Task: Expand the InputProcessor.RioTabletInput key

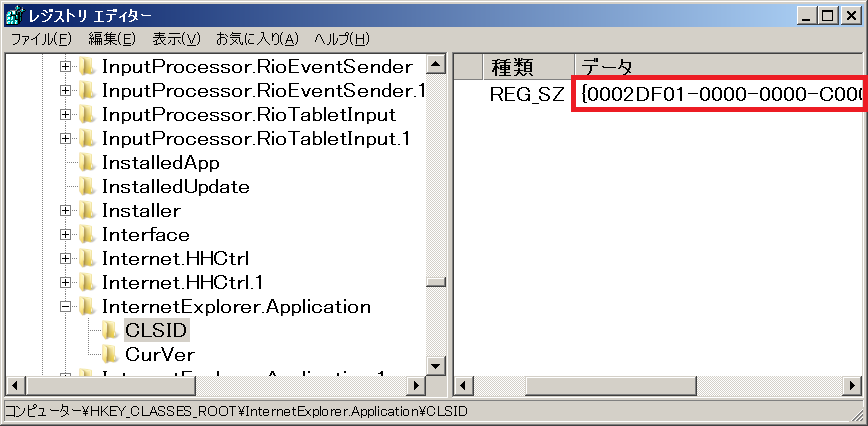Action: (66, 115)
